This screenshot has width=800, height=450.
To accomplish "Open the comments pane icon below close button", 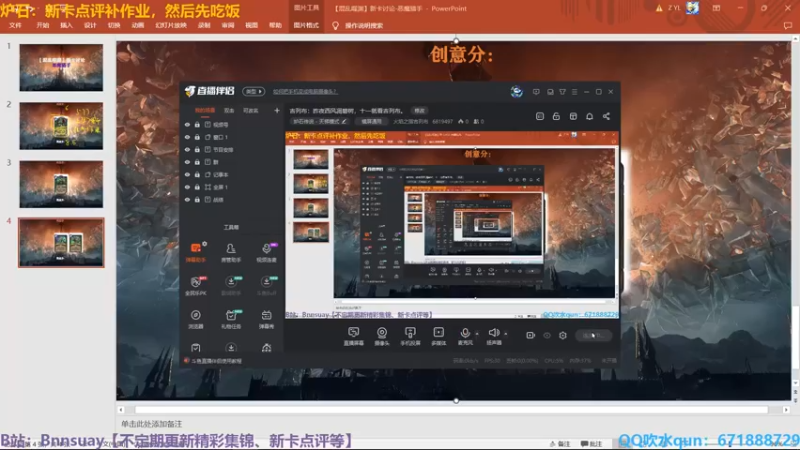I will tap(788, 25).
